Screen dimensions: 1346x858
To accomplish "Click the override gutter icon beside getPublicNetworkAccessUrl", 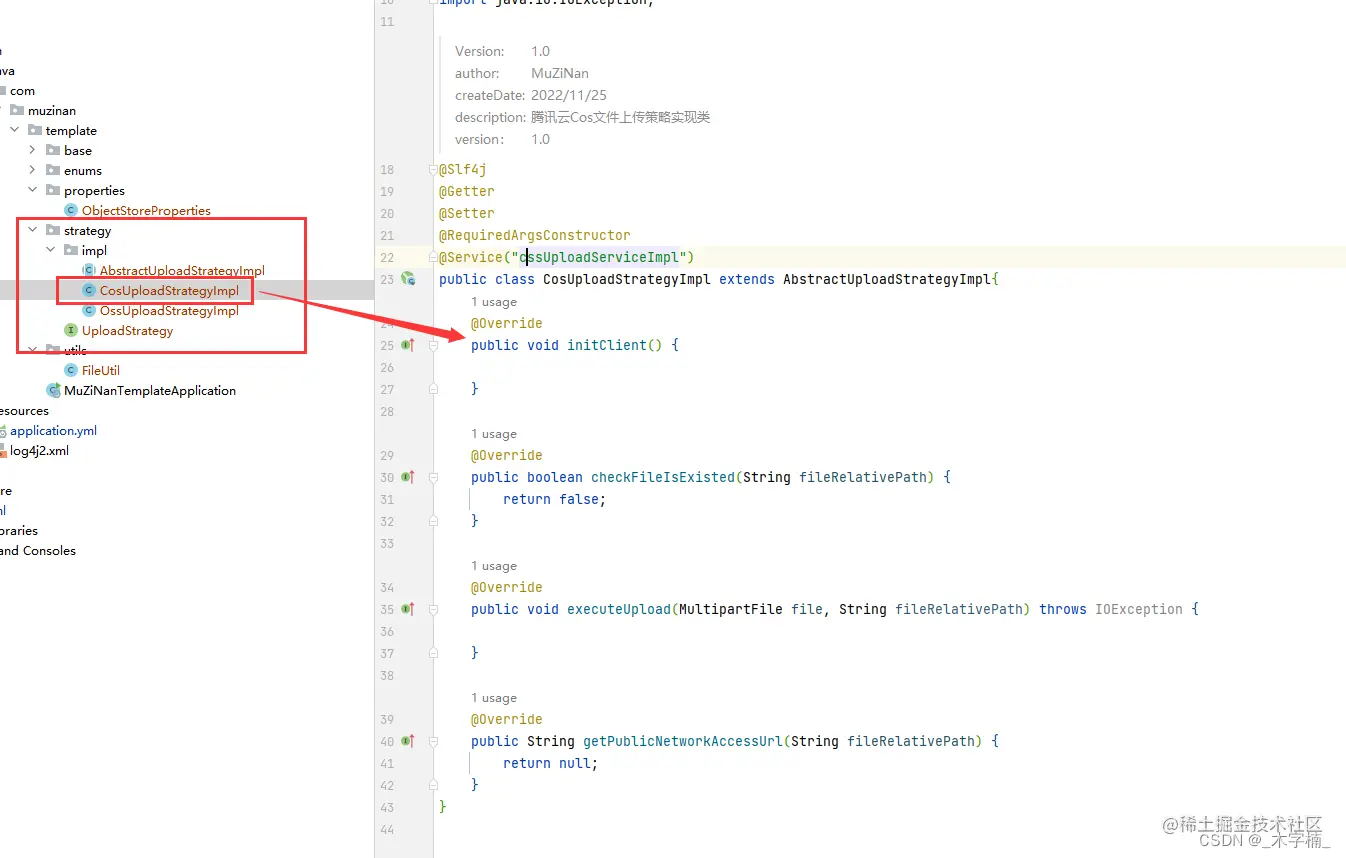I will [x=408, y=741].
